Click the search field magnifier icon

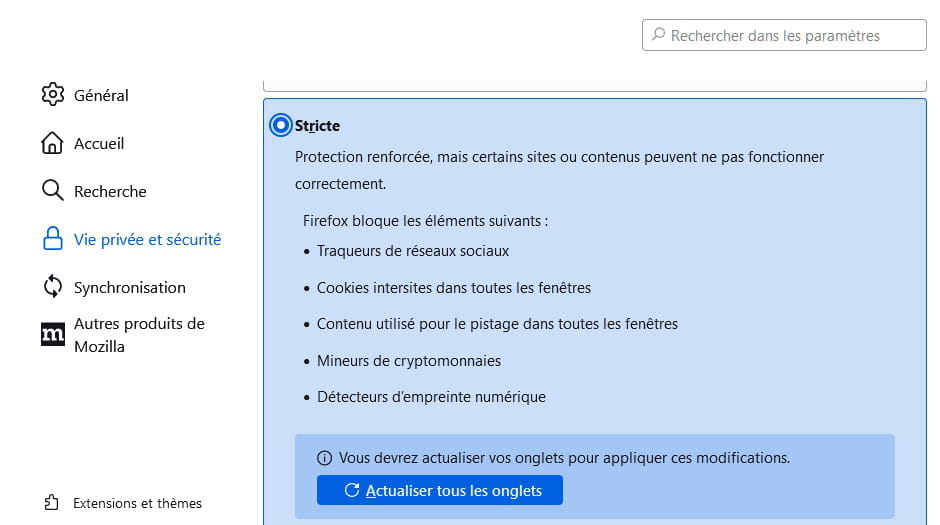click(x=658, y=35)
